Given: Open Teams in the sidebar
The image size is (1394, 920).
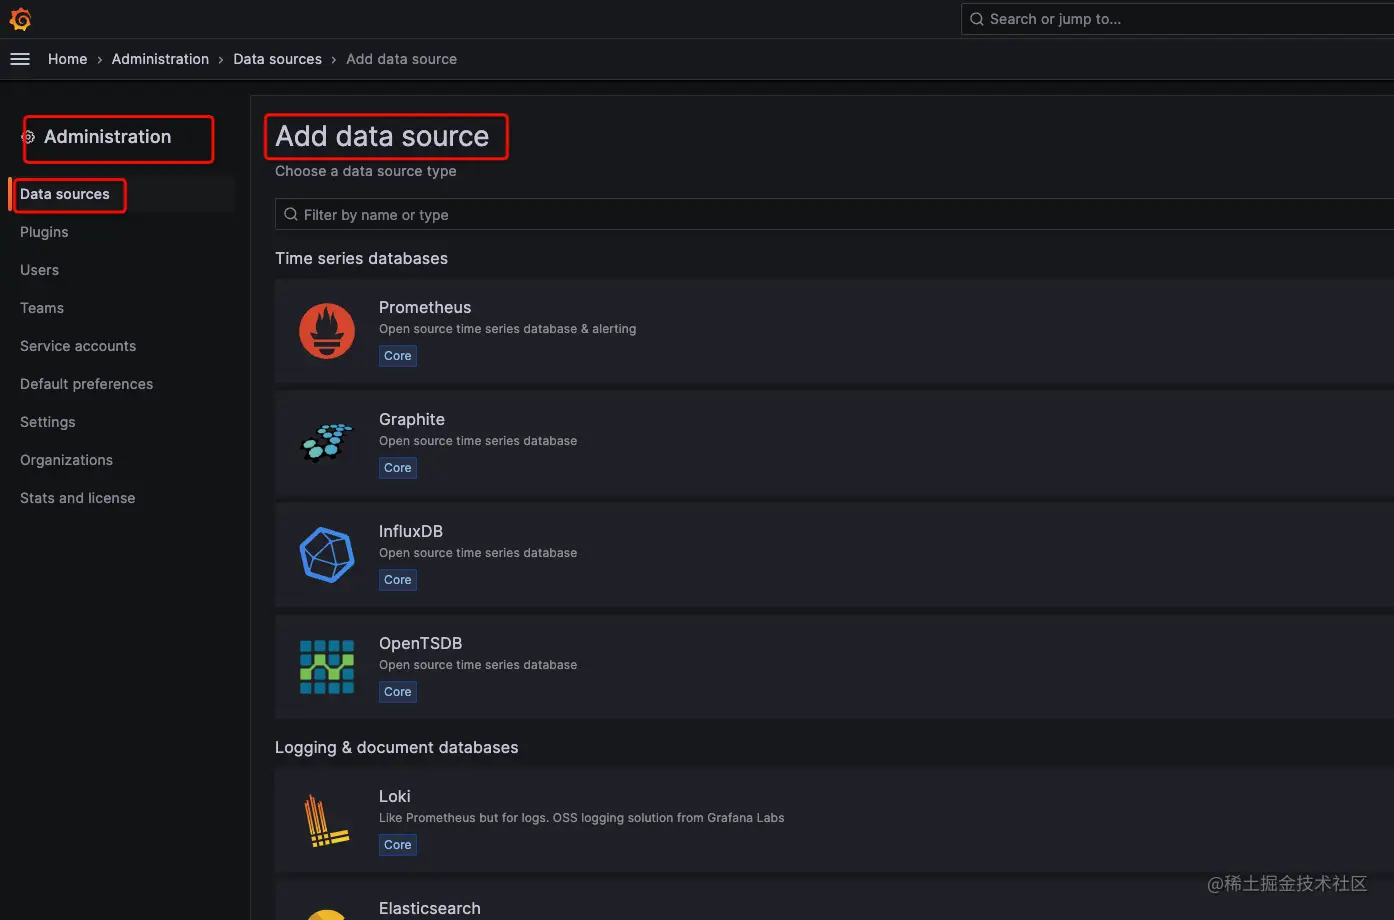Looking at the screenshot, I should [42, 308].
